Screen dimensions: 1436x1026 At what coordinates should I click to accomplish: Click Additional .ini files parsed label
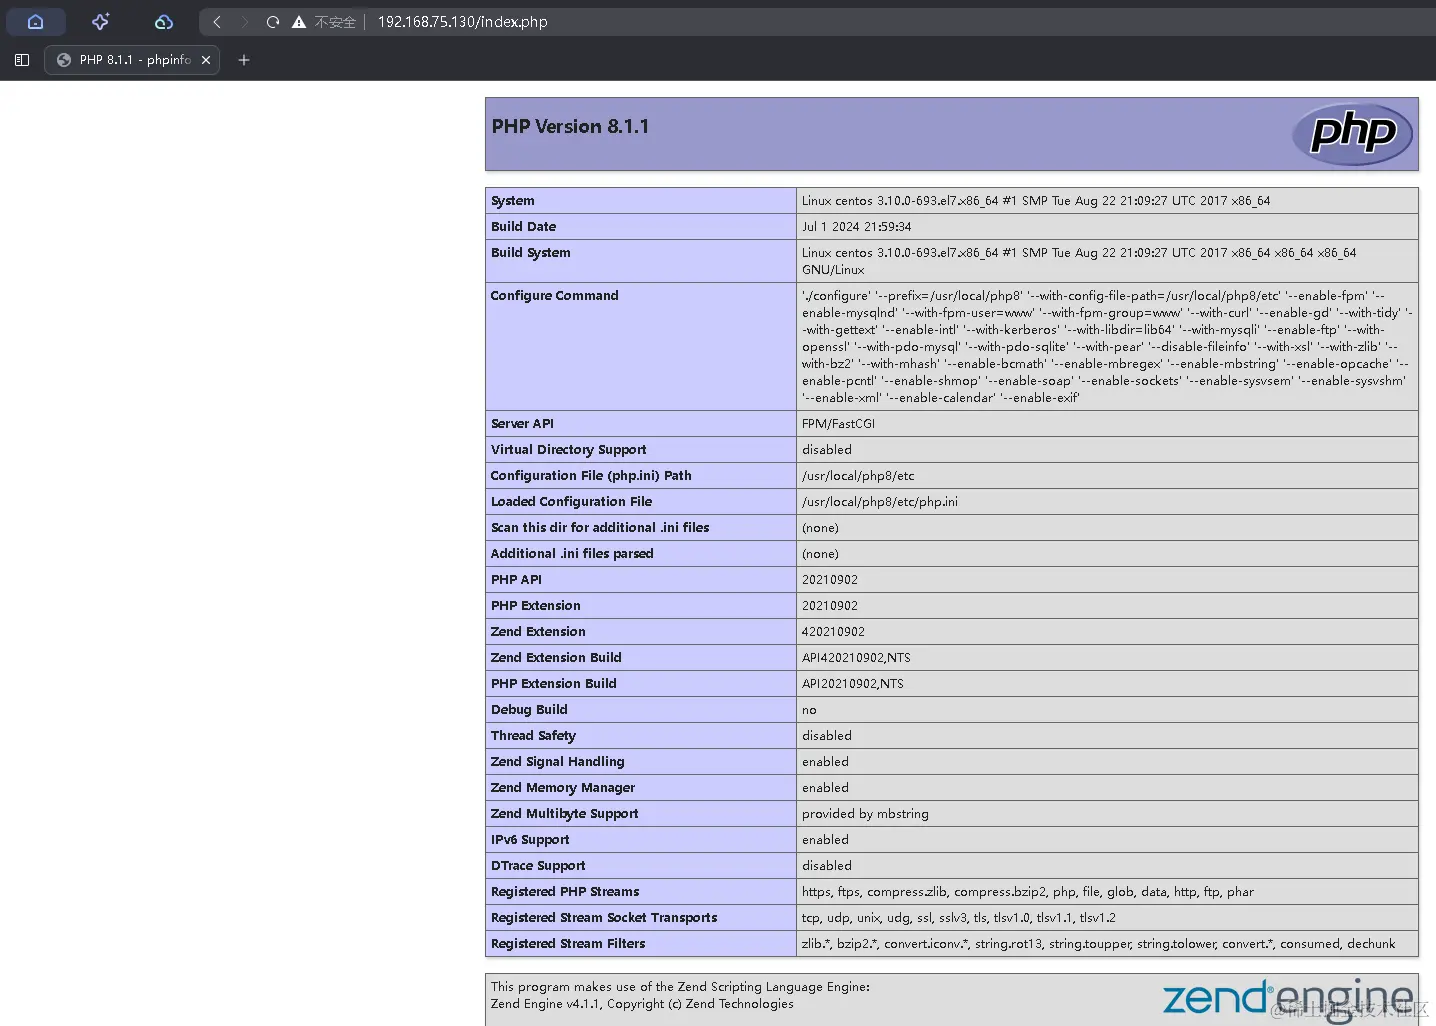coord(572,553)
